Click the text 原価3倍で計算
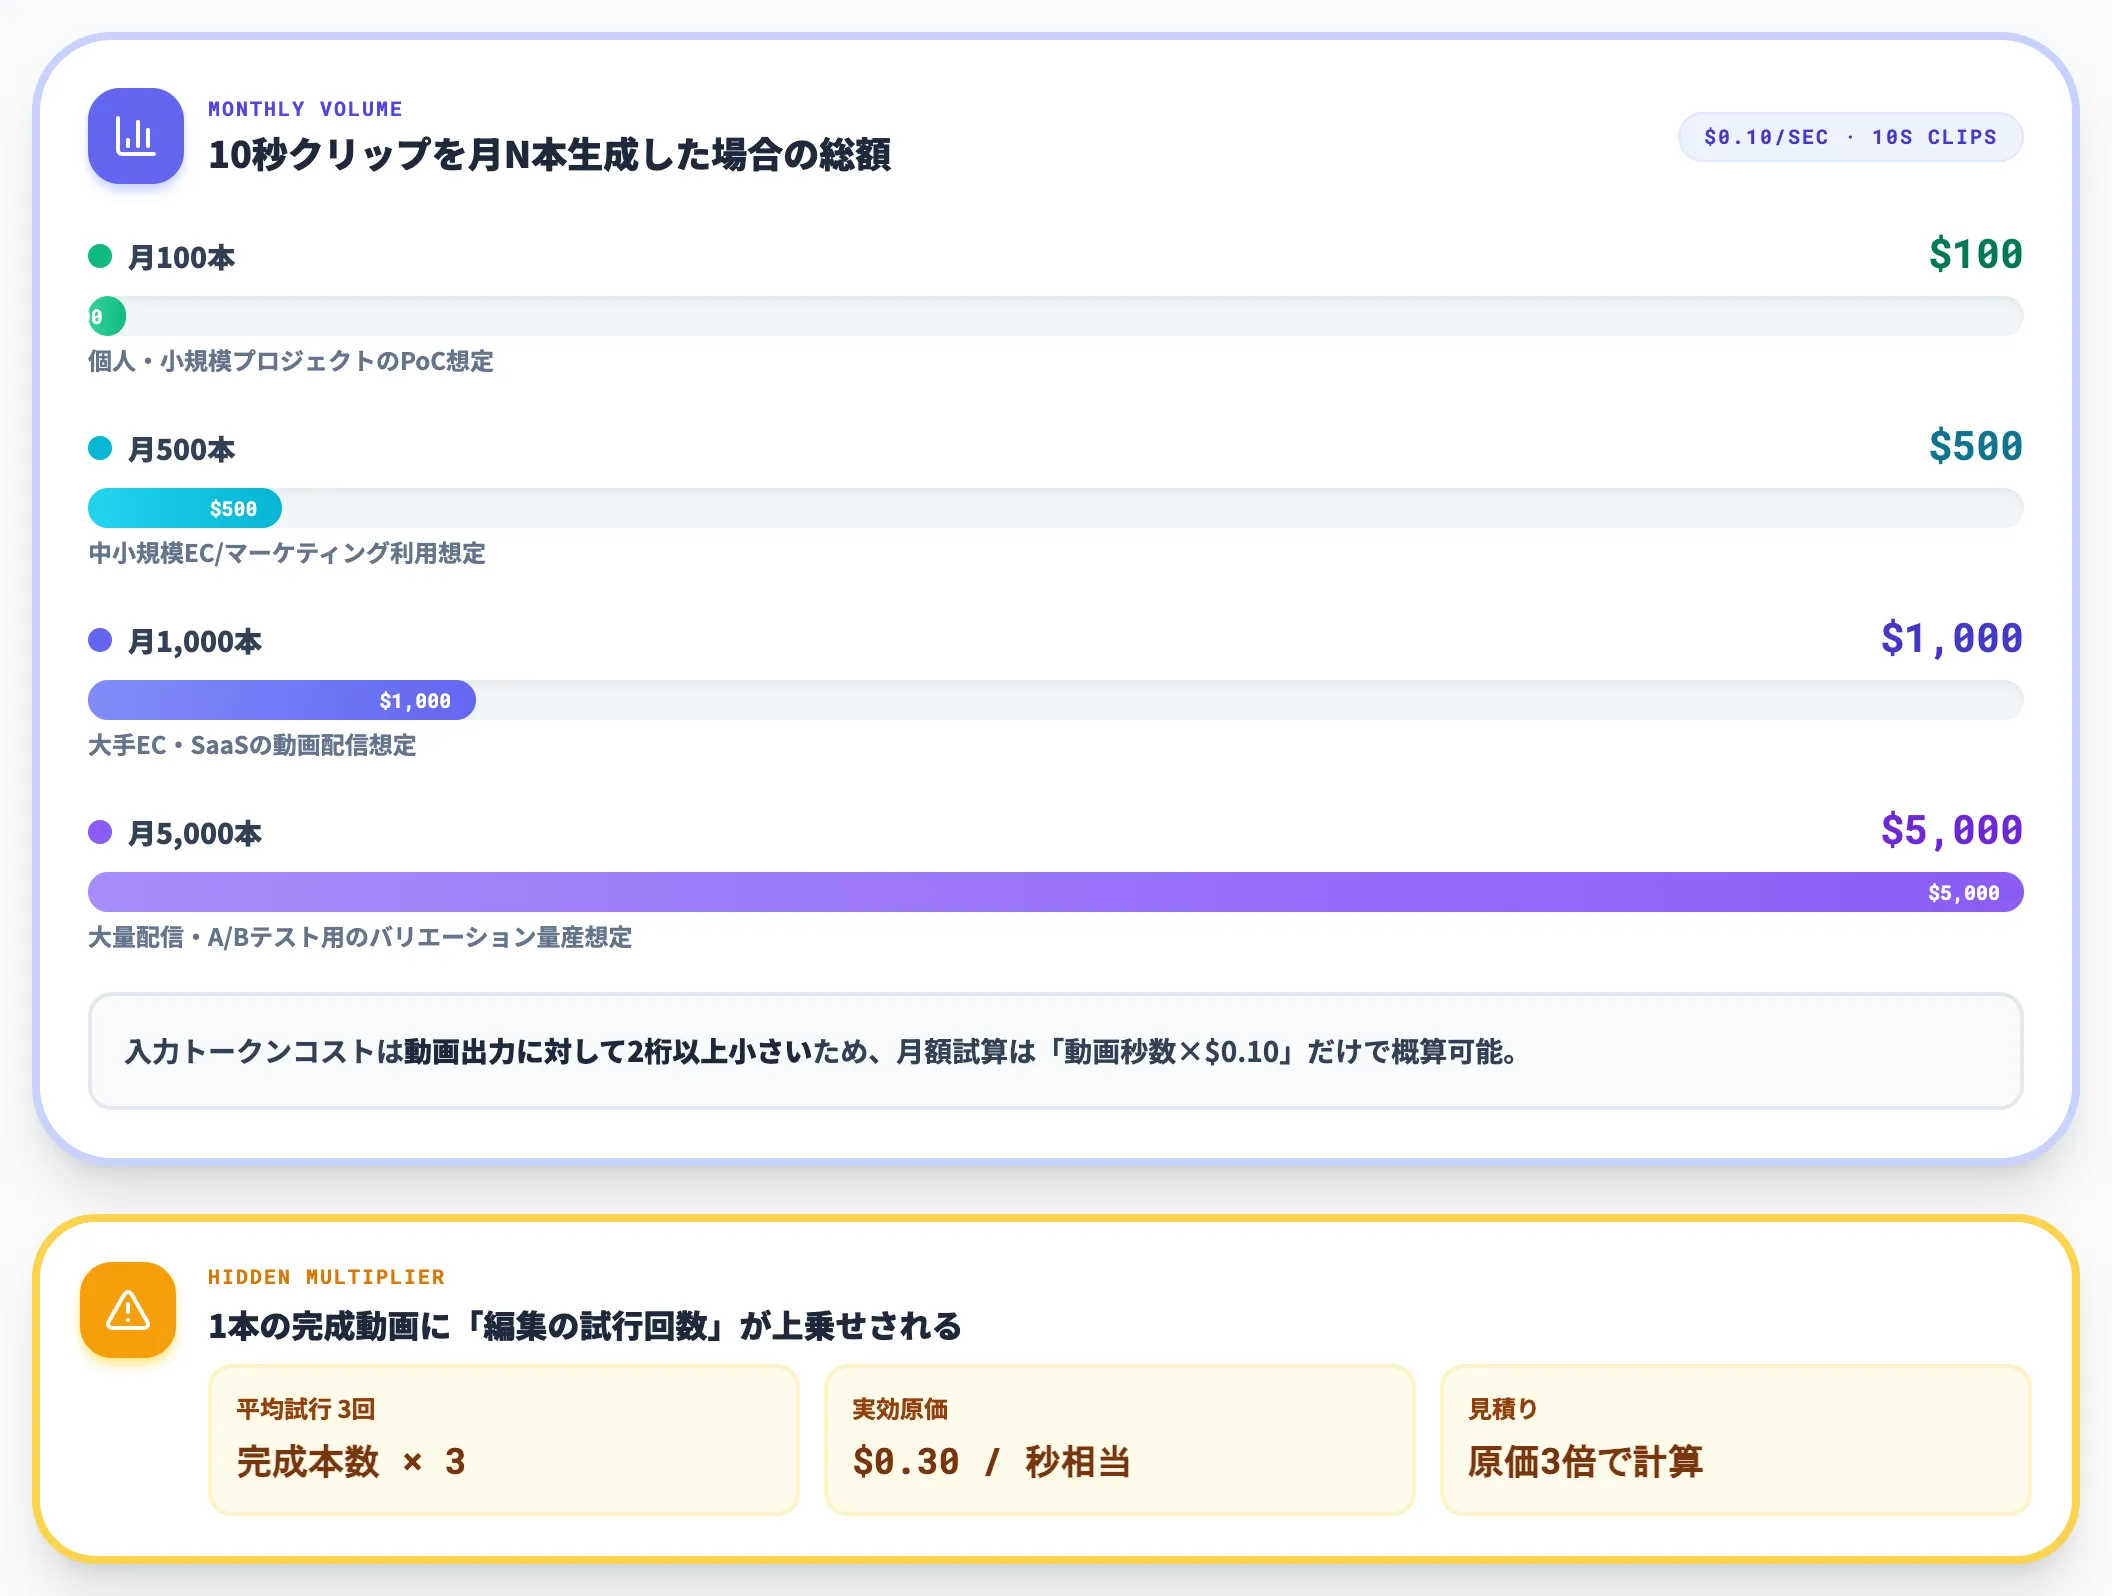 (1585, 1462)
